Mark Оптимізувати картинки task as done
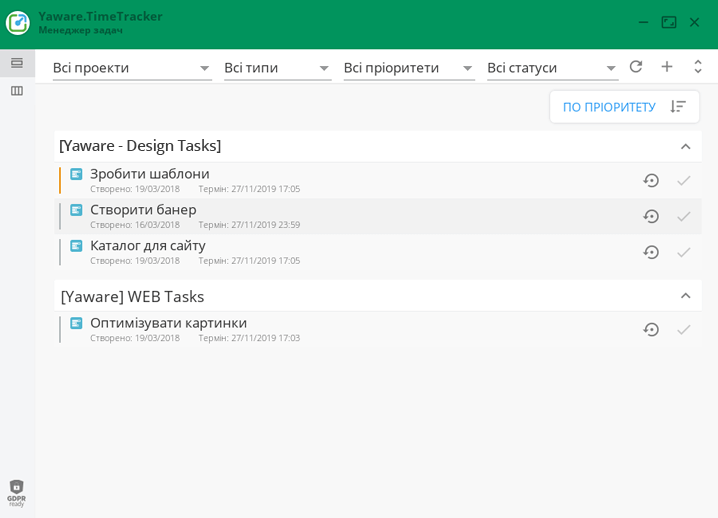Image resolution: width=718 pixels, height=518 pixels. coord(684,330)
